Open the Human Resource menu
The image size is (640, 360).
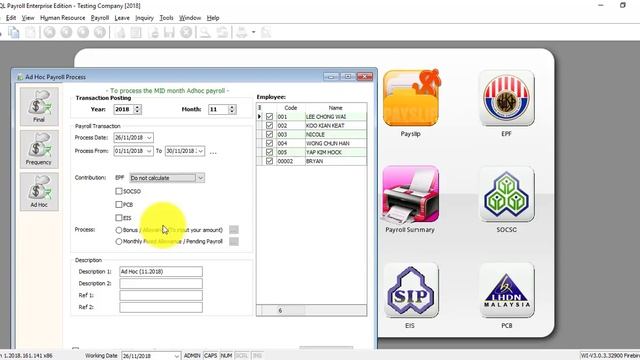[62, 18]
